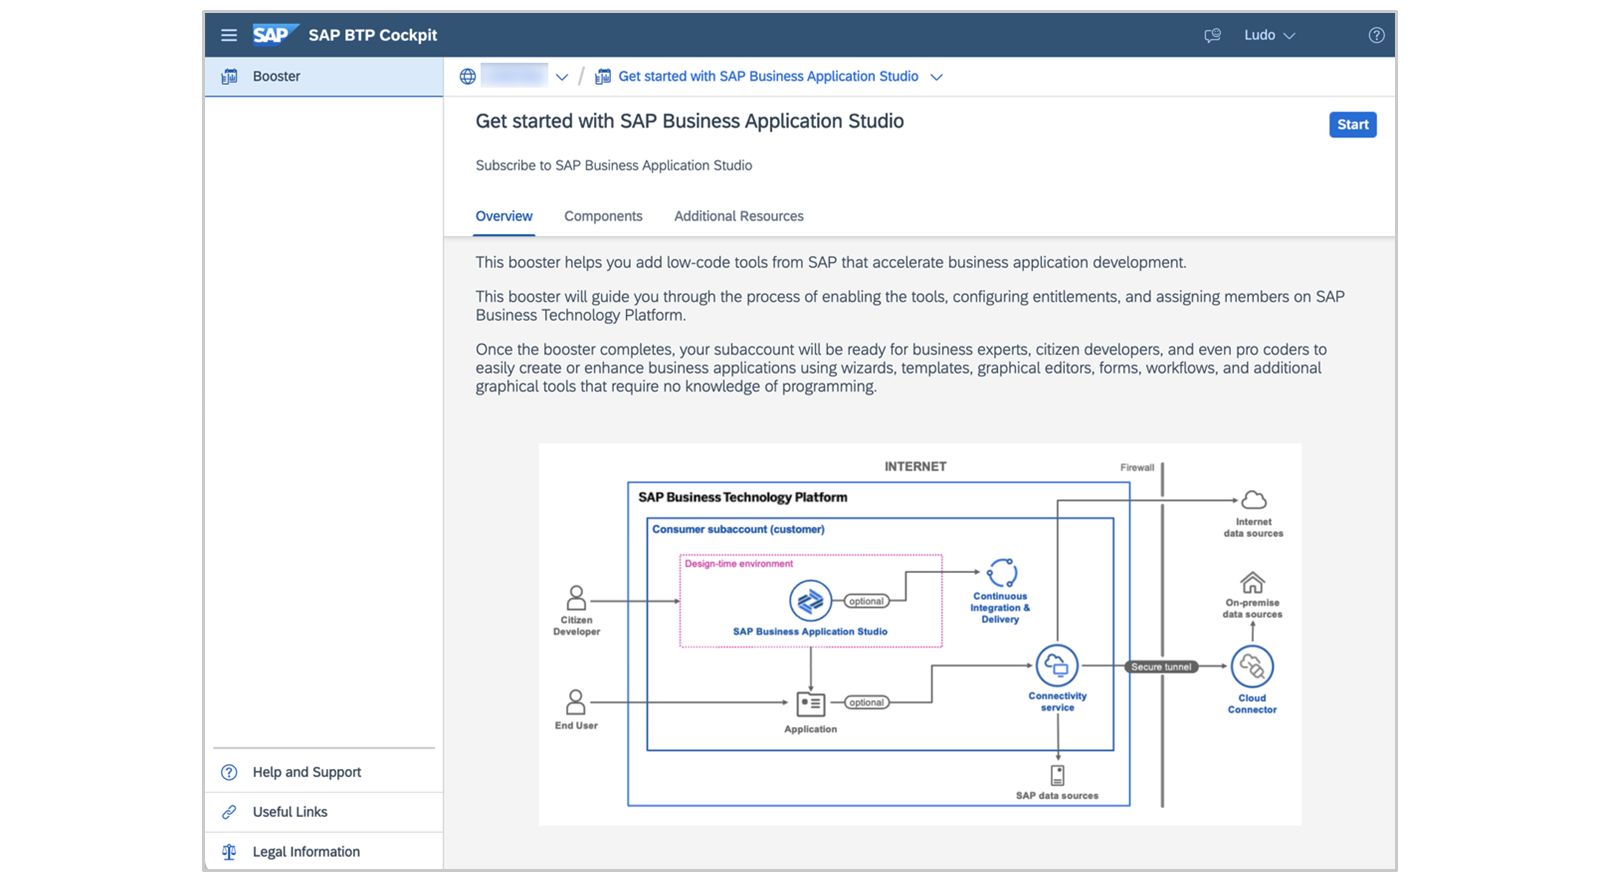Click the INTERNET label in diagram
This screenshot has height=882, width=1600.
[915, 466]
